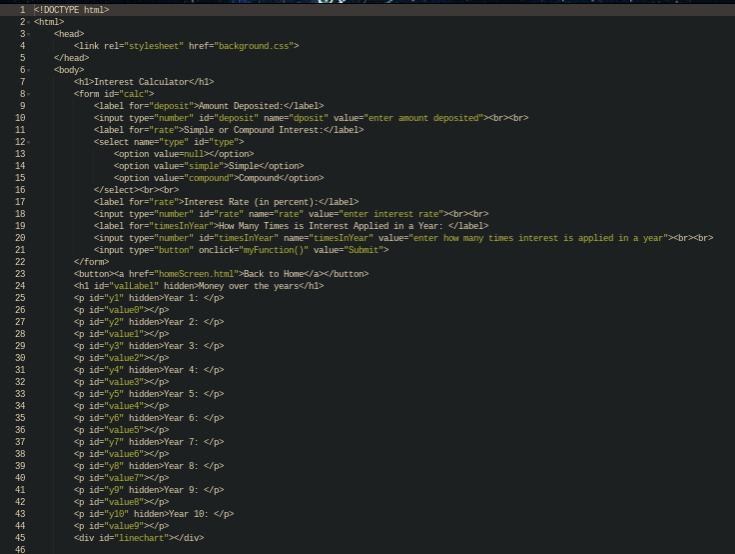Click the Year 2: paragraph text
This screenshot has height=554, width=735.
click(x=181, y=322)
